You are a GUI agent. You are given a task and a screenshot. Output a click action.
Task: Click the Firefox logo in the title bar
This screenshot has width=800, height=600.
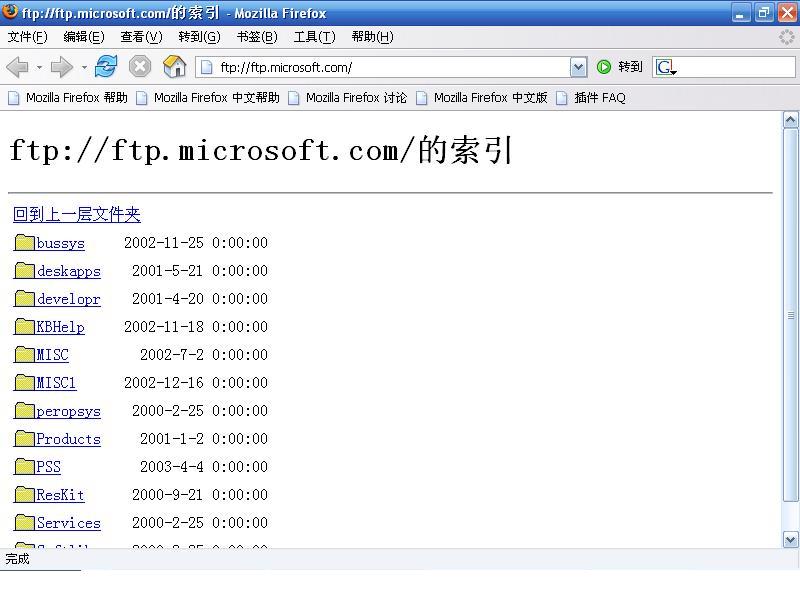tap(10, 11)
